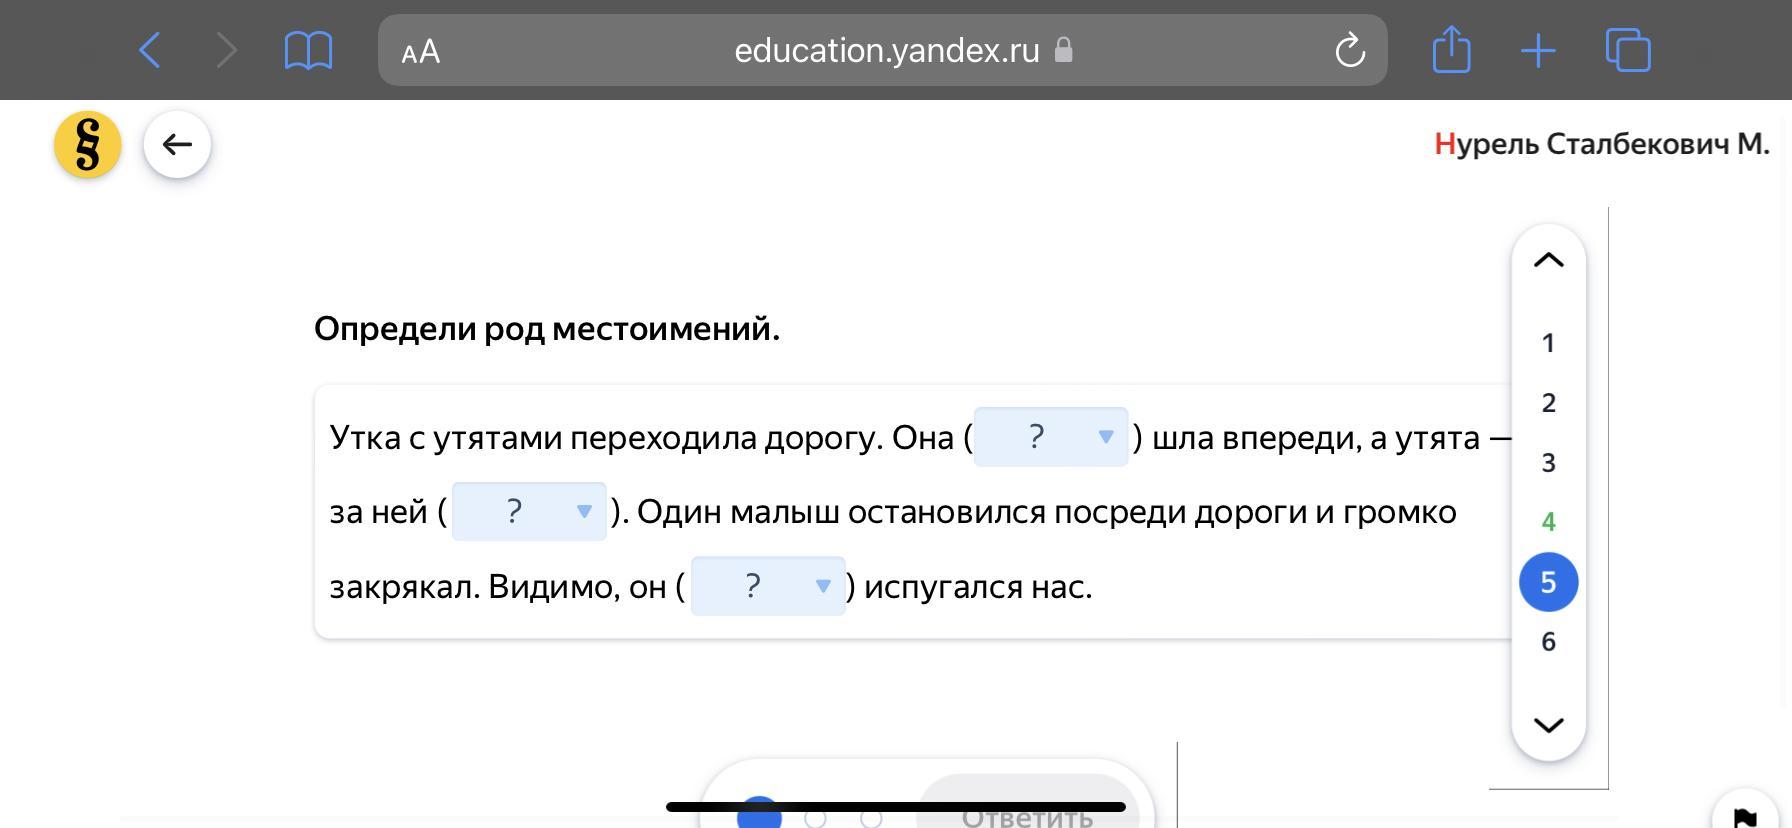Open Safari bookmarks book icon
Image resolution: width=1792 pixels, height=828 pixels.
(x=308, y=50)
